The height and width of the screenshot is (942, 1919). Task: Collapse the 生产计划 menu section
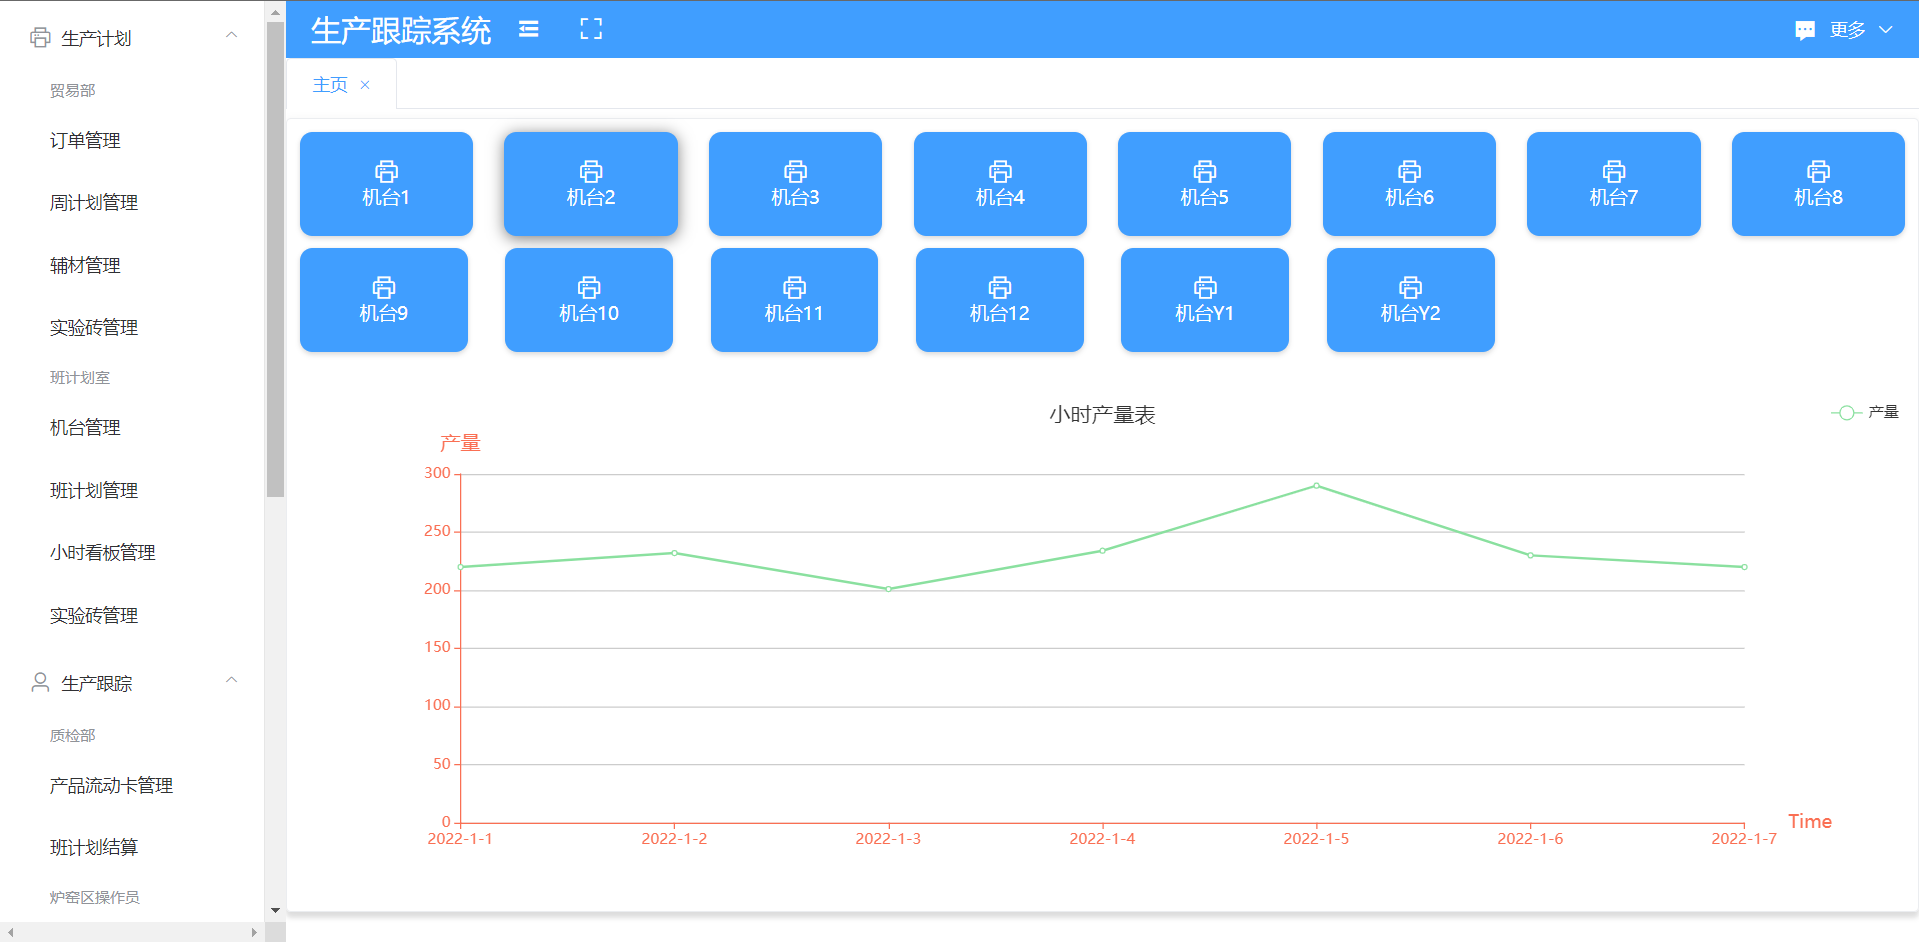(x=231, y=36)
